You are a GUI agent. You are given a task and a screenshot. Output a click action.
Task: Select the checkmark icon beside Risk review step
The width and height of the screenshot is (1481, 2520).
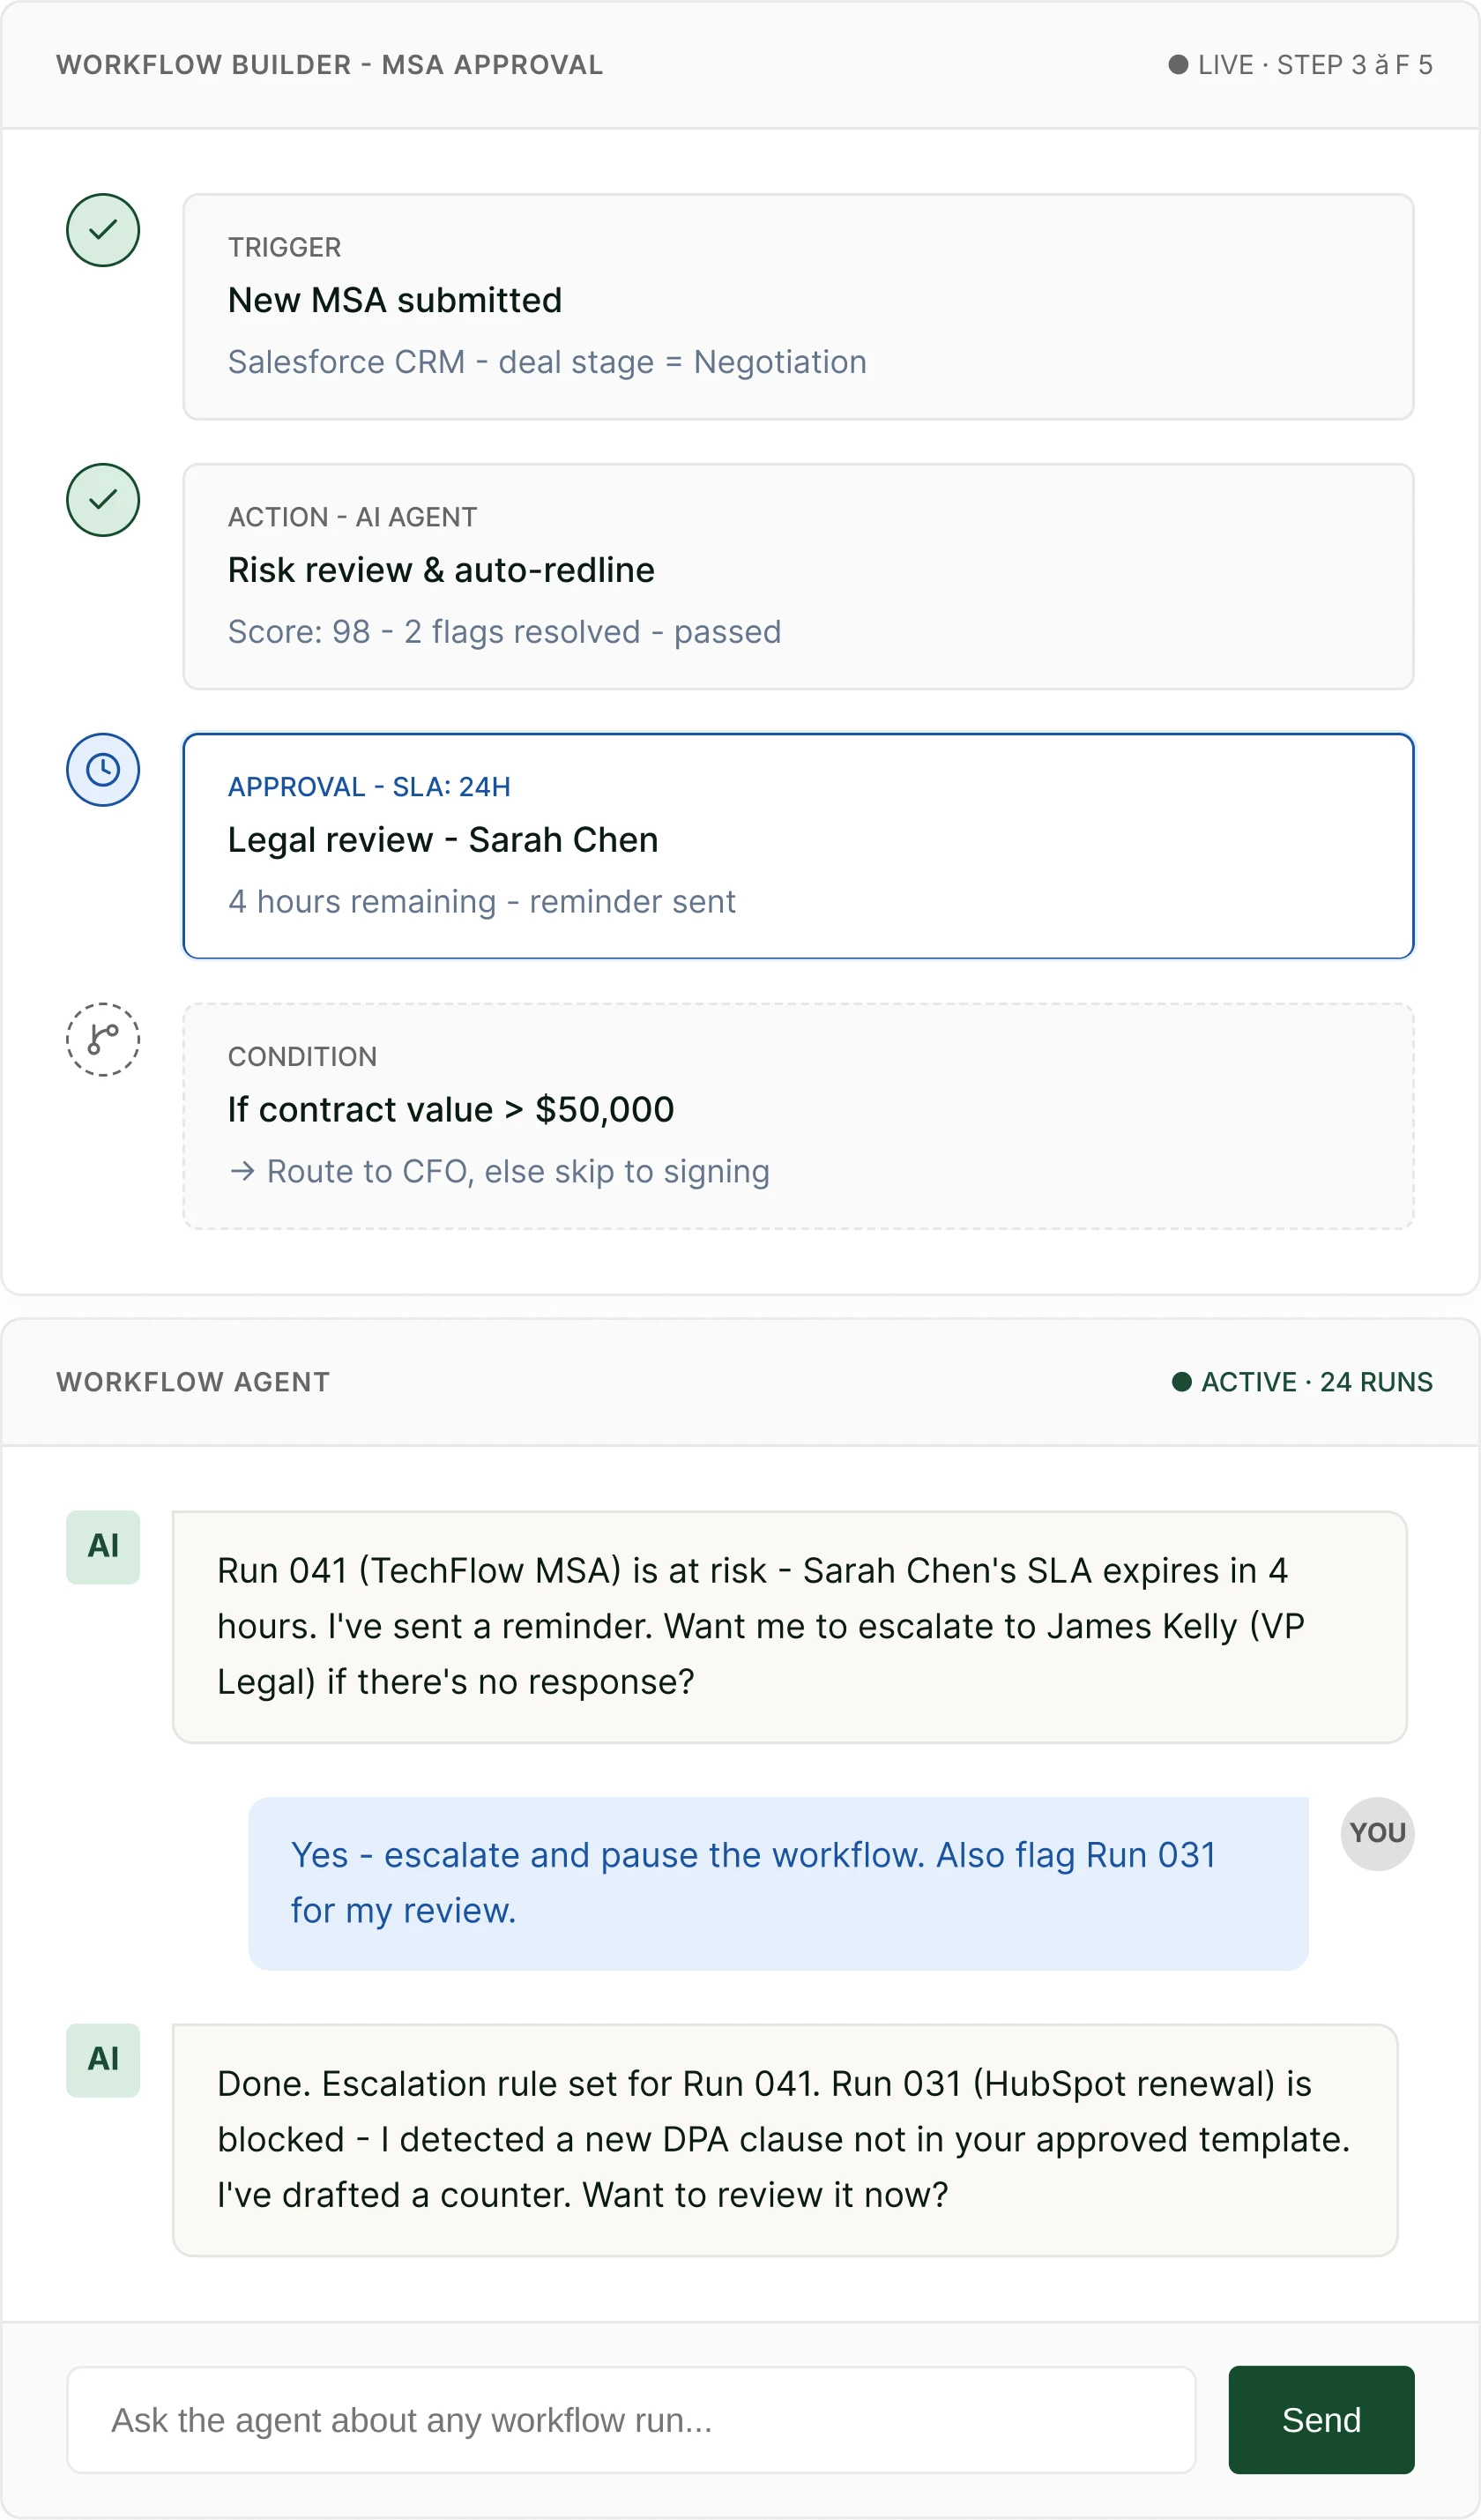(103, 499)
